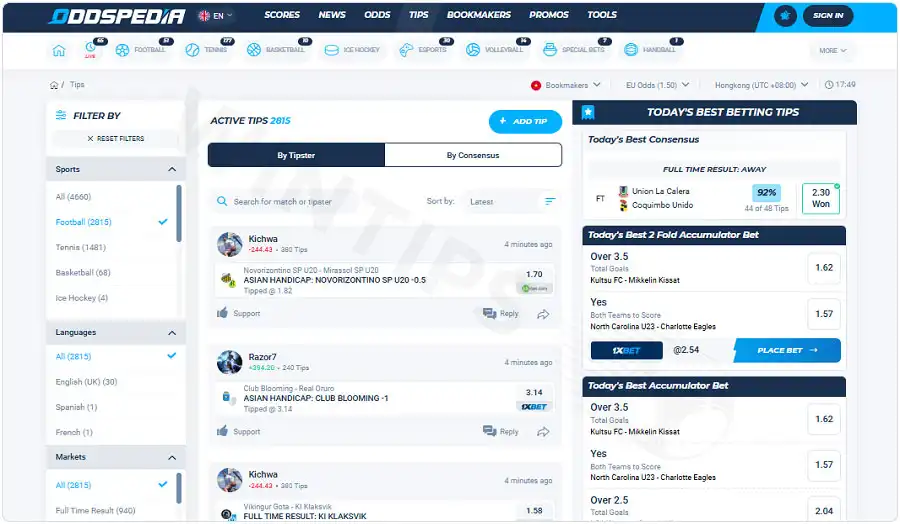Image resolution: width=900 pixels, height=524 pixels.
Task: Collapse the Sports filter section
Action: click(x=172, y=169)
